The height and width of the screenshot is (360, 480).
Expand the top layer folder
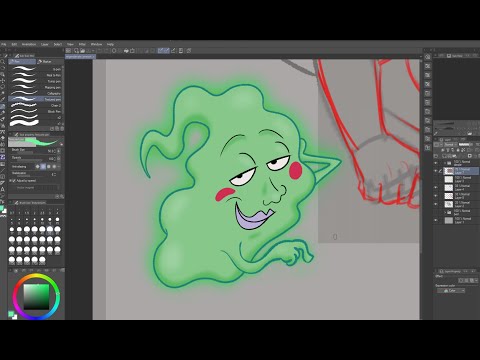point(445,163)
